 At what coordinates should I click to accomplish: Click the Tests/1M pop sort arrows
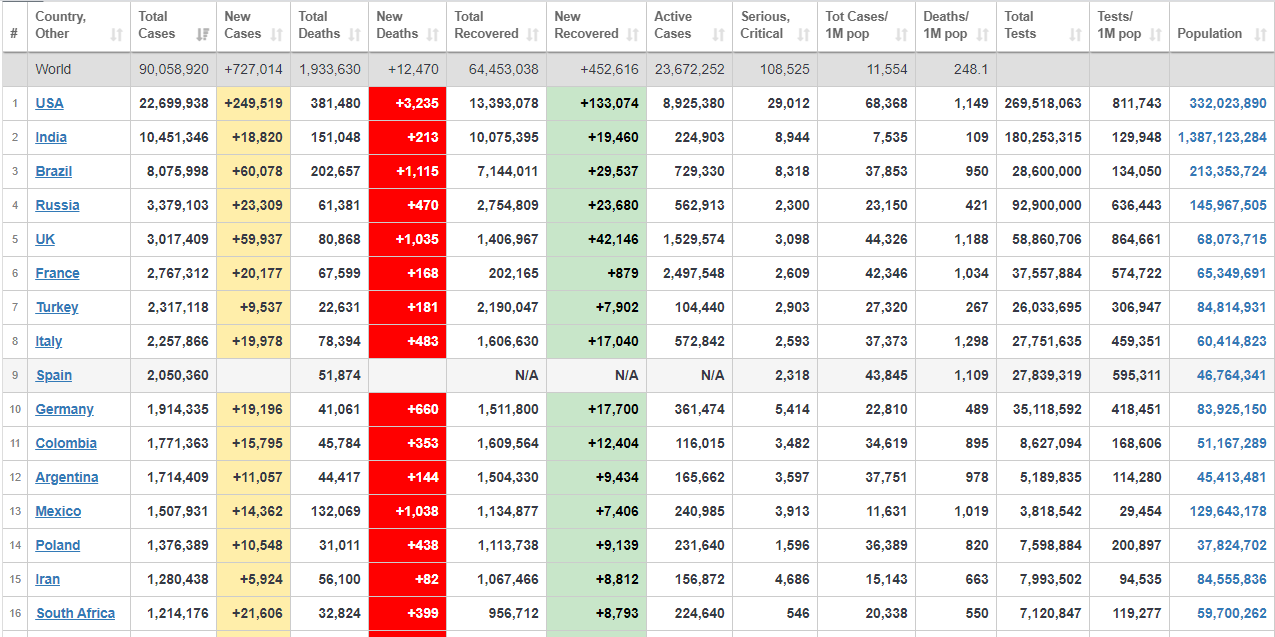[1156, 34]
